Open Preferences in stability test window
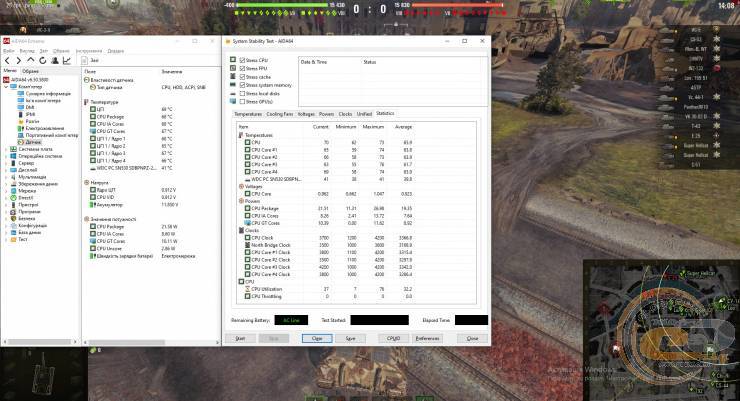The height and width of the screenshot is (401, 740). (x=427, y=338)
